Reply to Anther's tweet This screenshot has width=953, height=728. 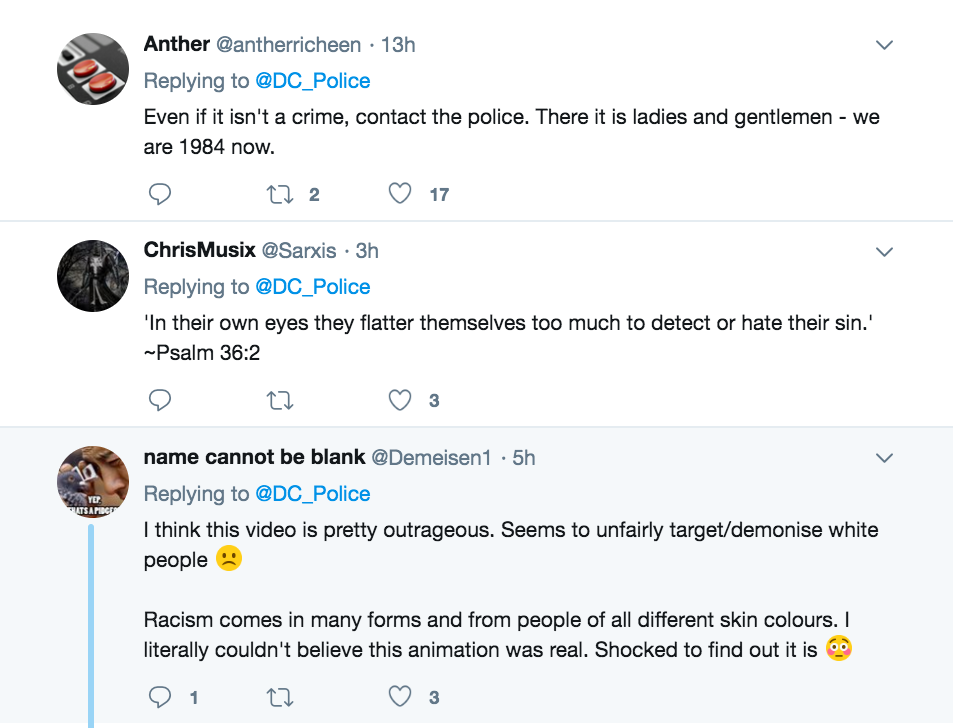pyautogui.click(x=160, y=195)
